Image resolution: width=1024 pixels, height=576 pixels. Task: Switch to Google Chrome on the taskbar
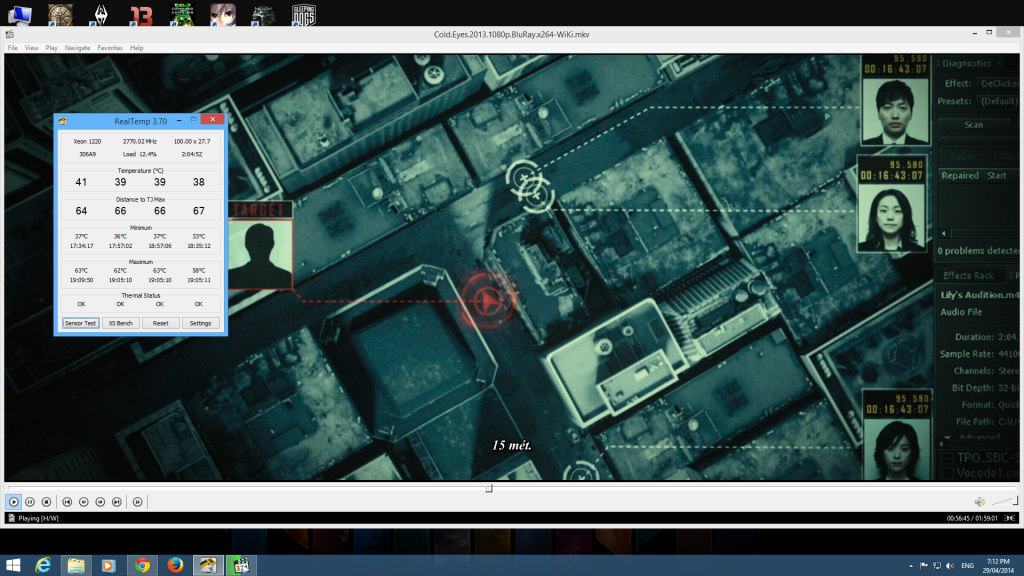pos(142,565)
